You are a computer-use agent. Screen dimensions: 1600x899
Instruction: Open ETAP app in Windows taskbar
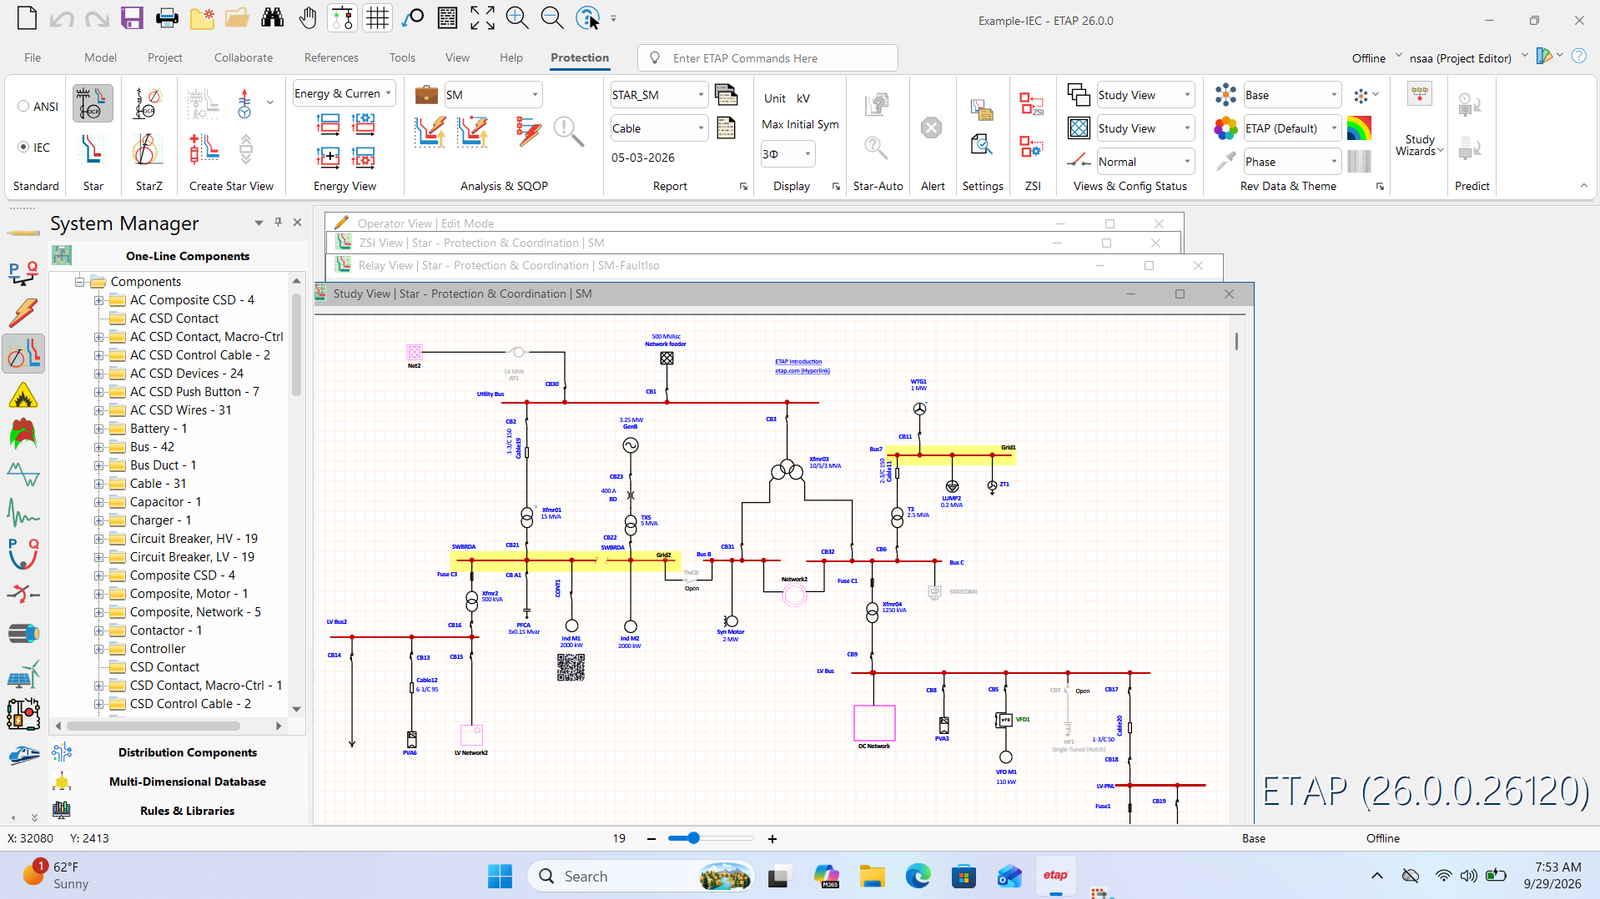(x=1055, y=876)
